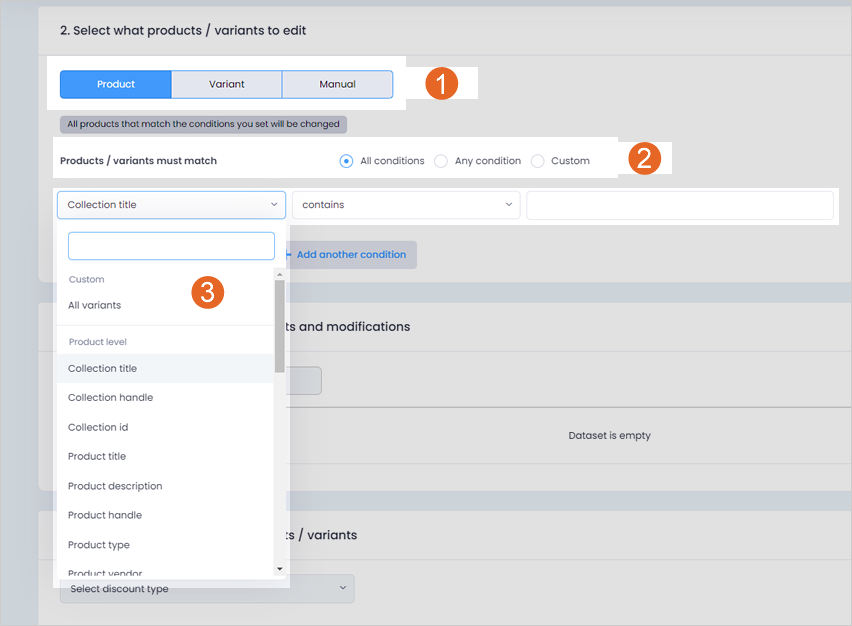
Task: Select Collection handle option
Action: [x=165, y=398]
